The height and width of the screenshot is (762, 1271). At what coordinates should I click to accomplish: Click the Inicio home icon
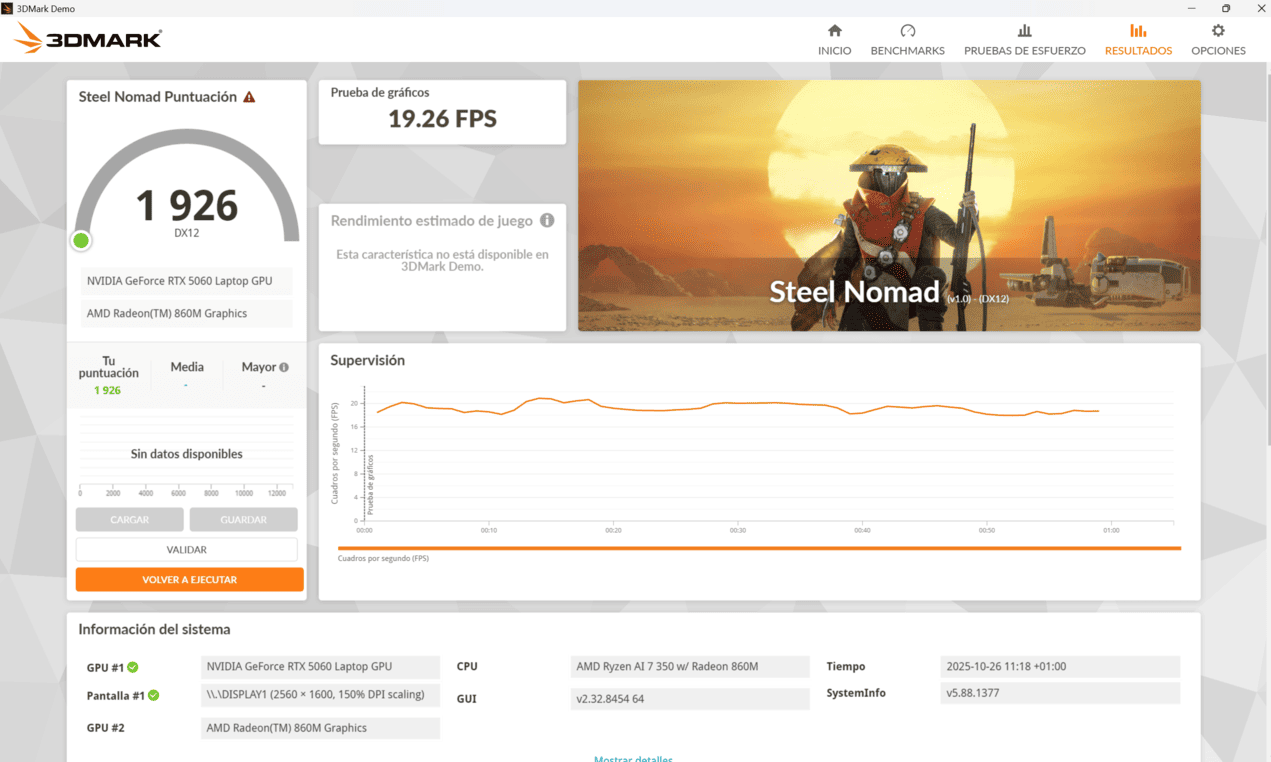click(x=834, y=31)
